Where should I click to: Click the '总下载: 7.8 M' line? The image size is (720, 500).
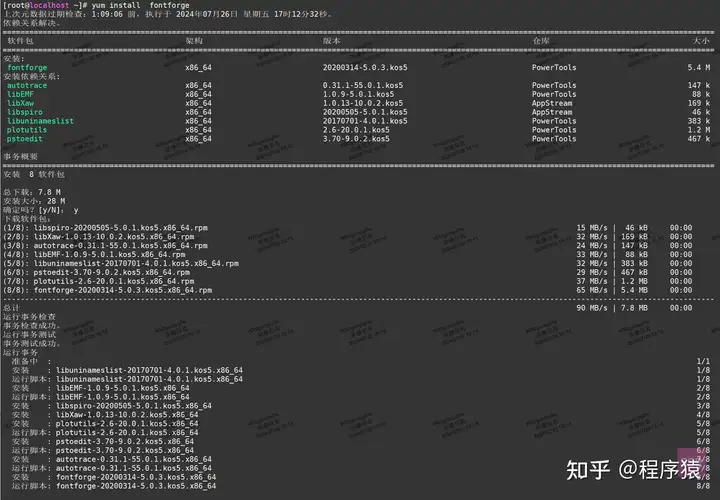[32, 192]
